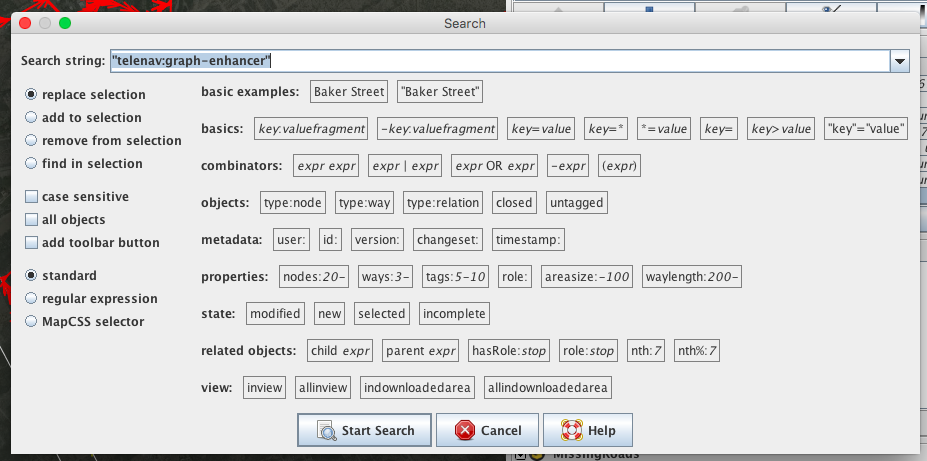The image size is (927, 461).
Task: Start the search
Action: pyautogui.click(x=364, y=430)
